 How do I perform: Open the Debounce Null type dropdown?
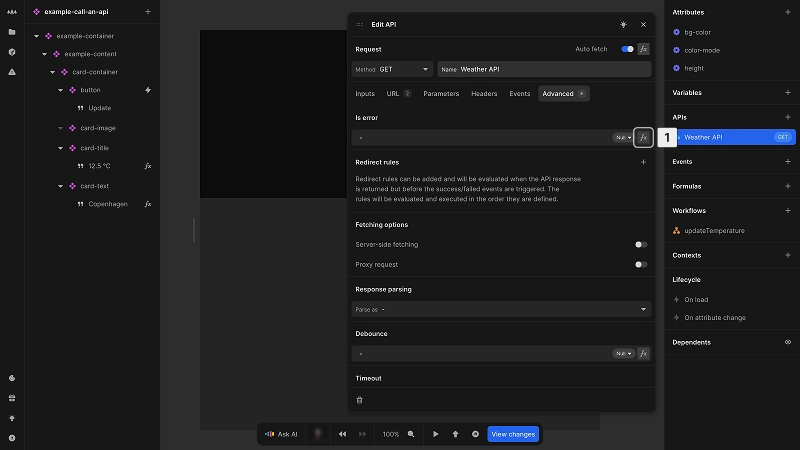click(x=622, y=353)
